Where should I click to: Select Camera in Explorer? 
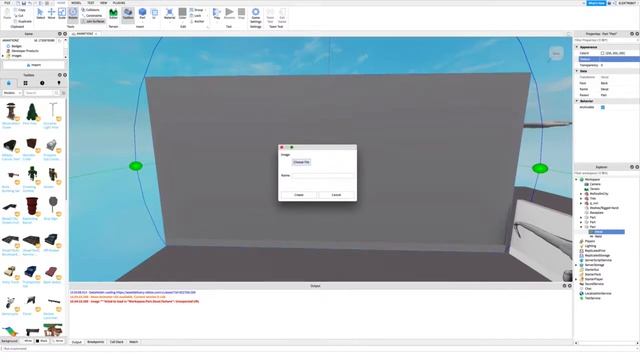tap(595, 184)
